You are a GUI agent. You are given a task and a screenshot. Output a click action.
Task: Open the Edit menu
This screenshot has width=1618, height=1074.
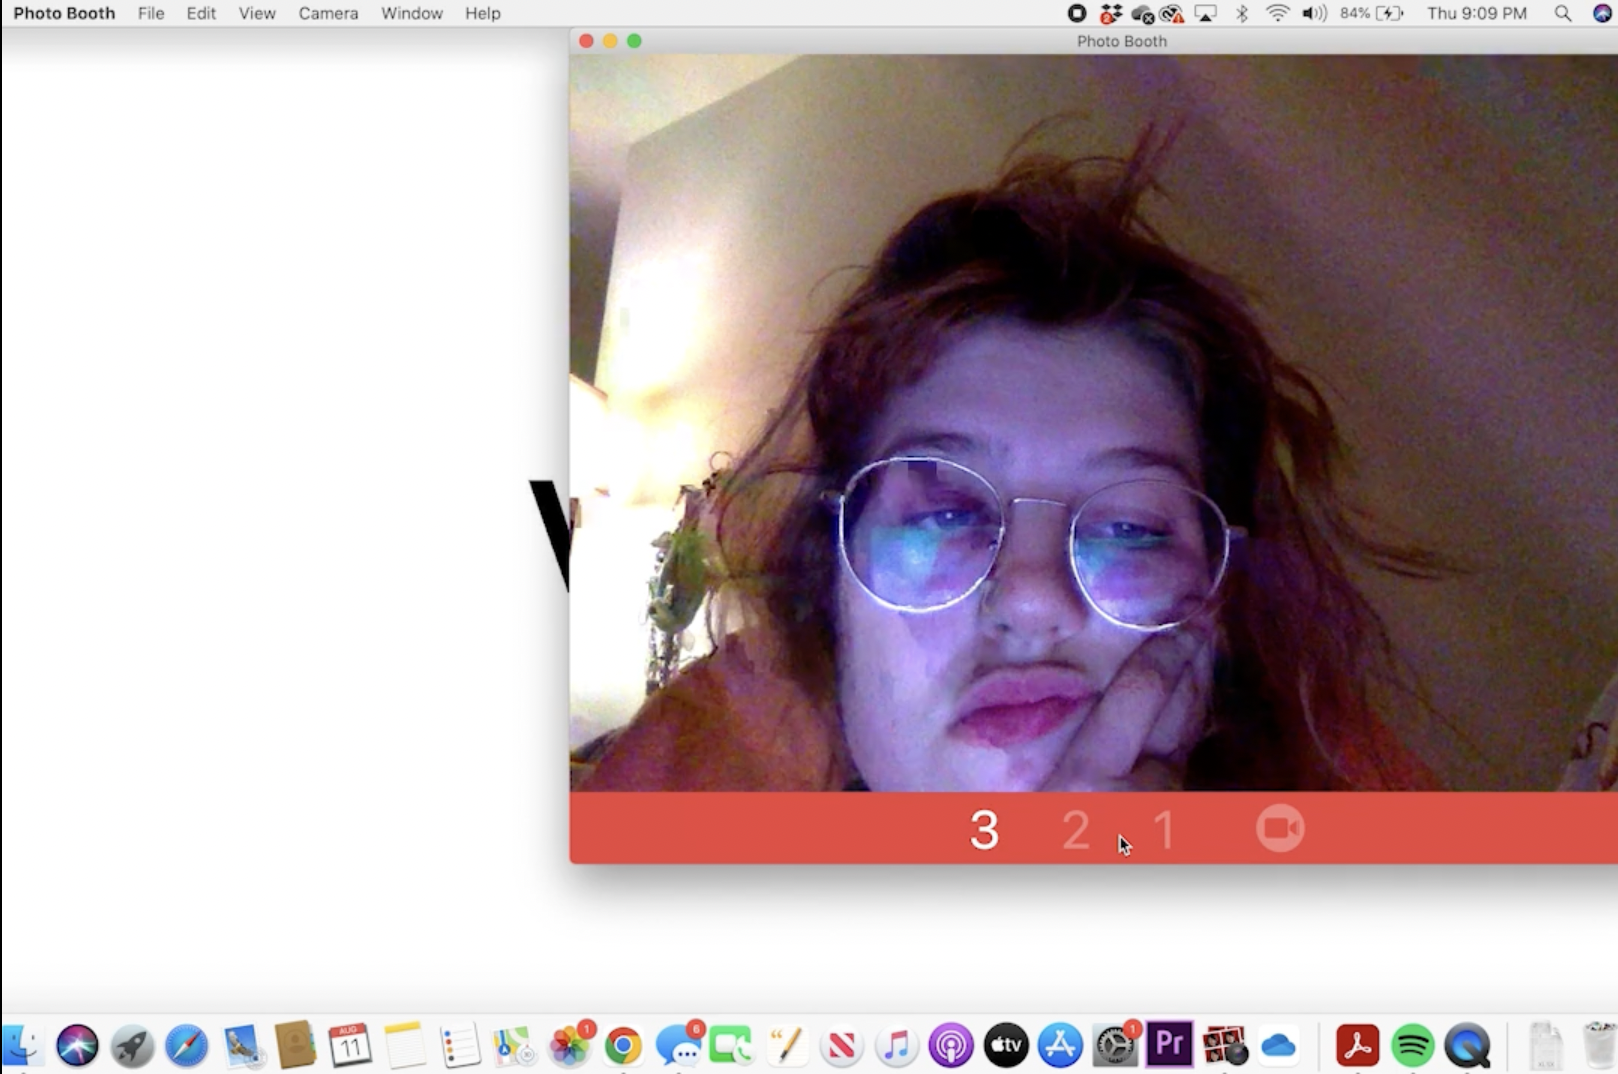201,13
